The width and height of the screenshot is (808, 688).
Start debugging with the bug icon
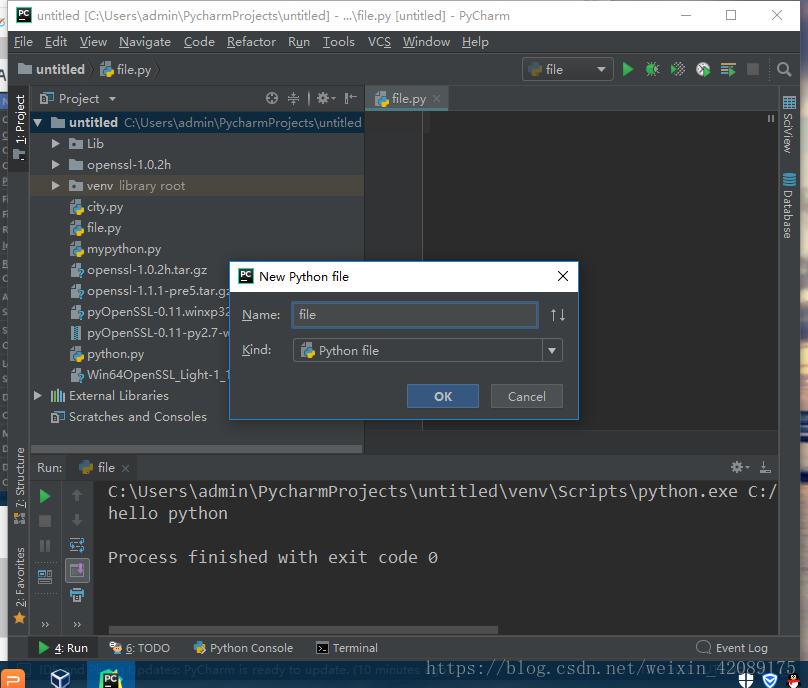click(x=652, y=70)
